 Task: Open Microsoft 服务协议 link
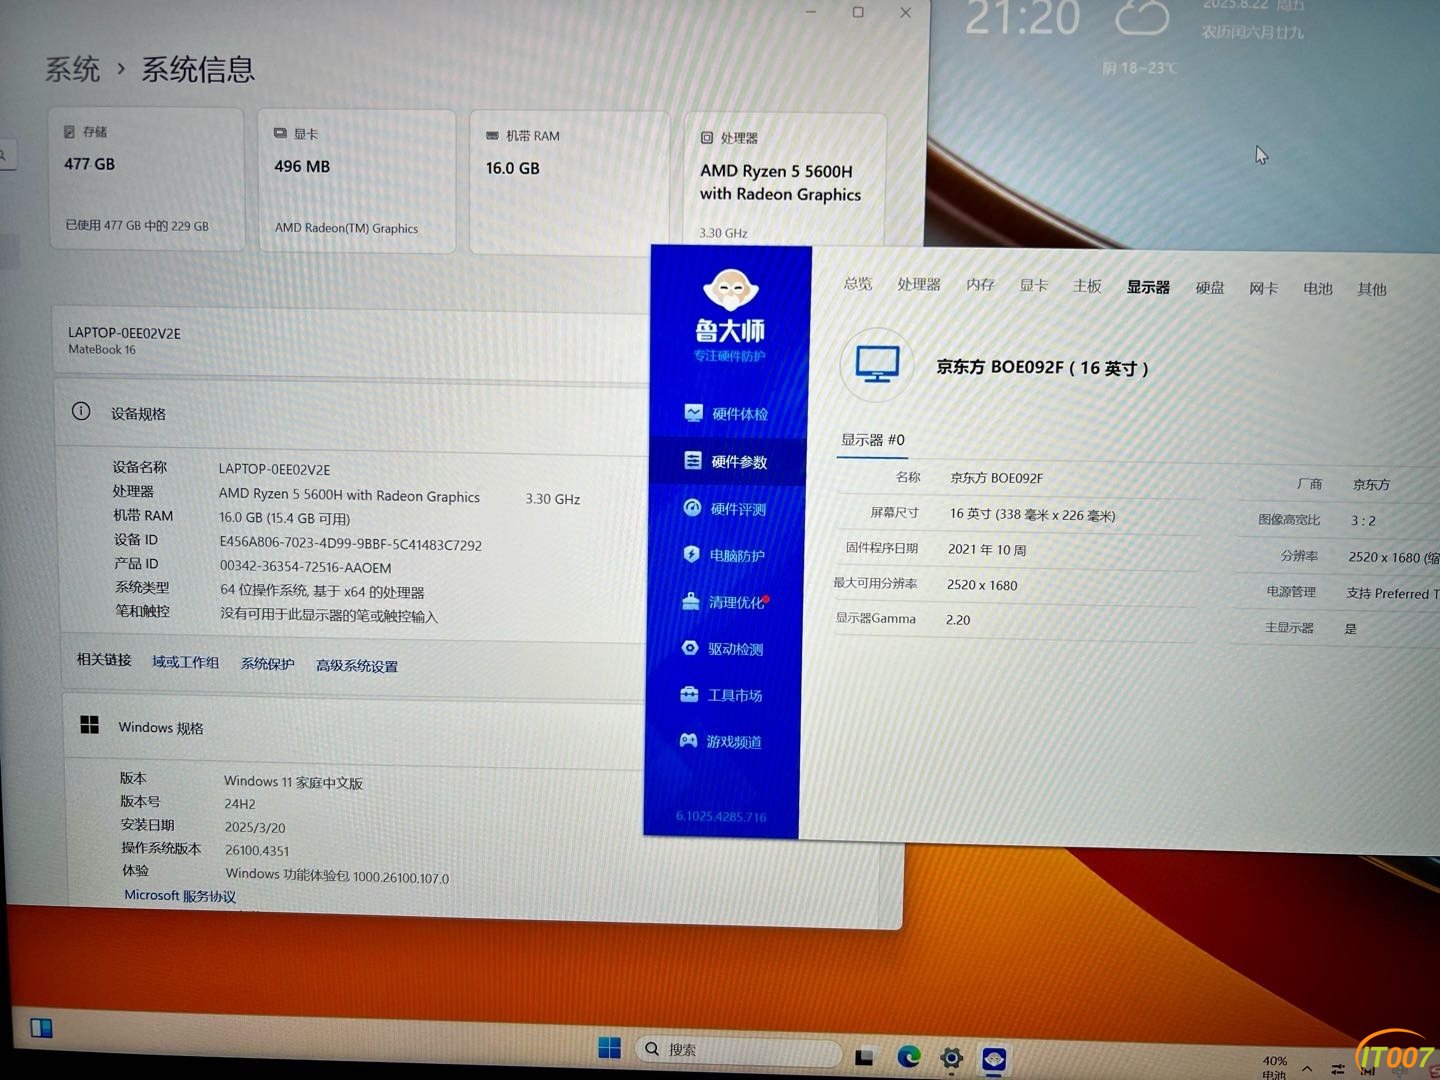[x=180, y=896]
